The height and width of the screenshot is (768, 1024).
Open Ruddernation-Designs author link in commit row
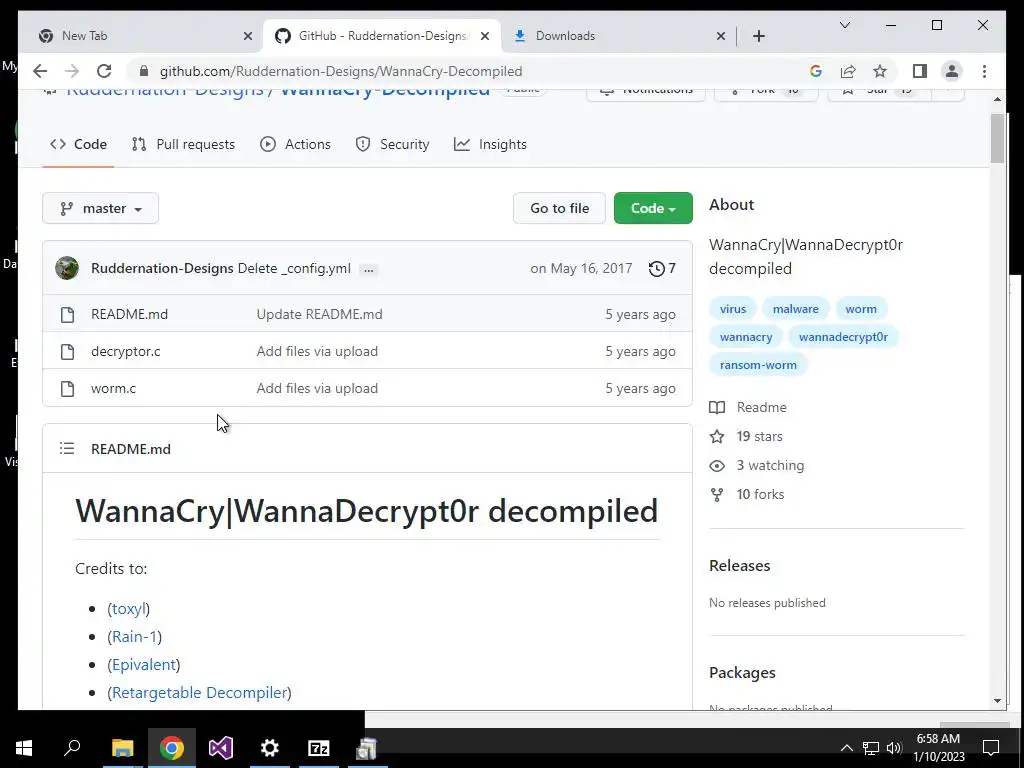[162, 268]
